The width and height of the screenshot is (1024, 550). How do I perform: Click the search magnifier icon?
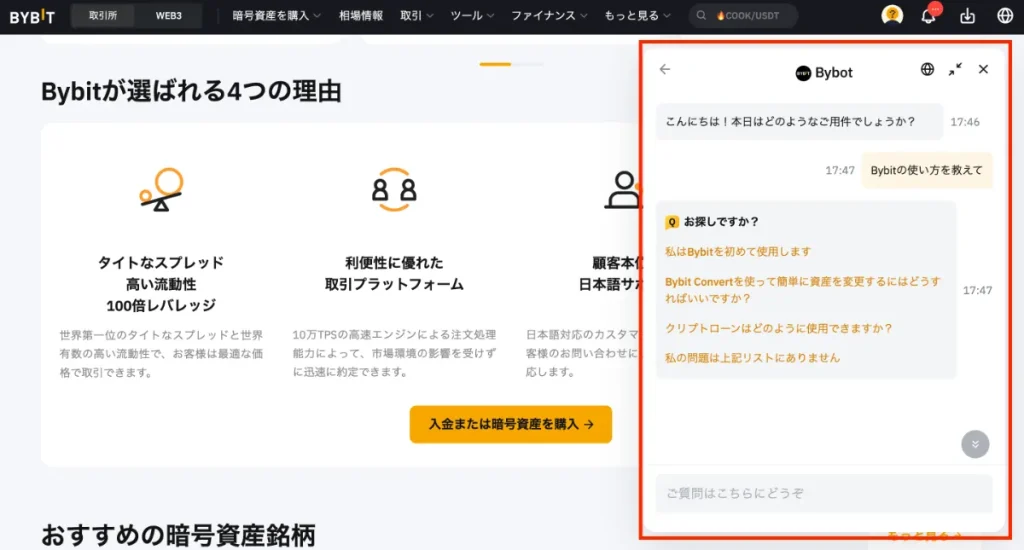pos(701,16)
